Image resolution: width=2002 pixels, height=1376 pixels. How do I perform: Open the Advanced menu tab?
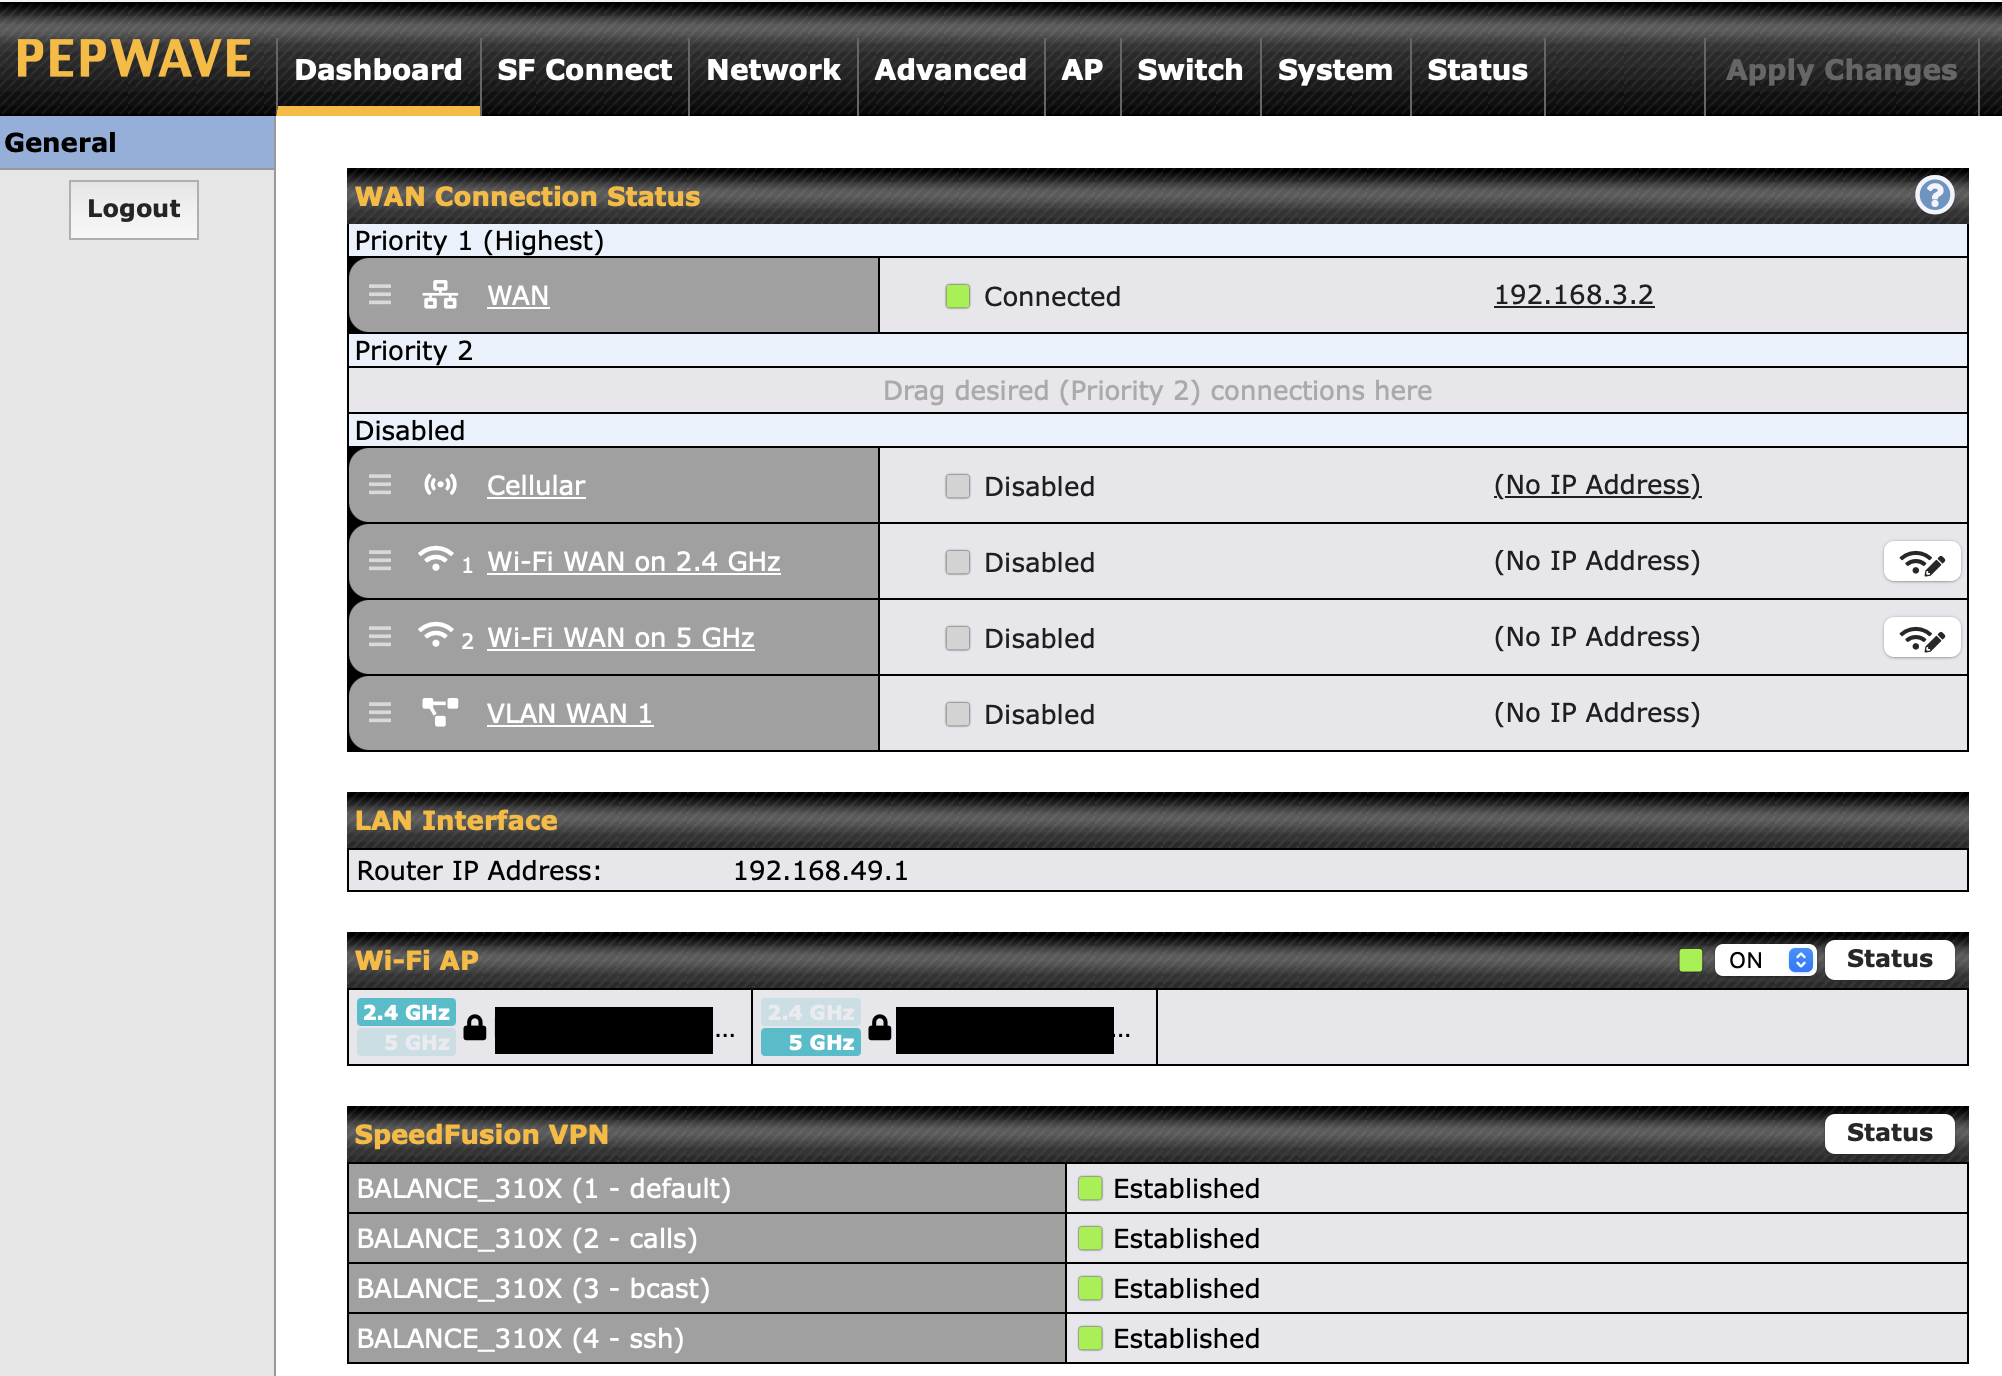(x=950, y=70)
